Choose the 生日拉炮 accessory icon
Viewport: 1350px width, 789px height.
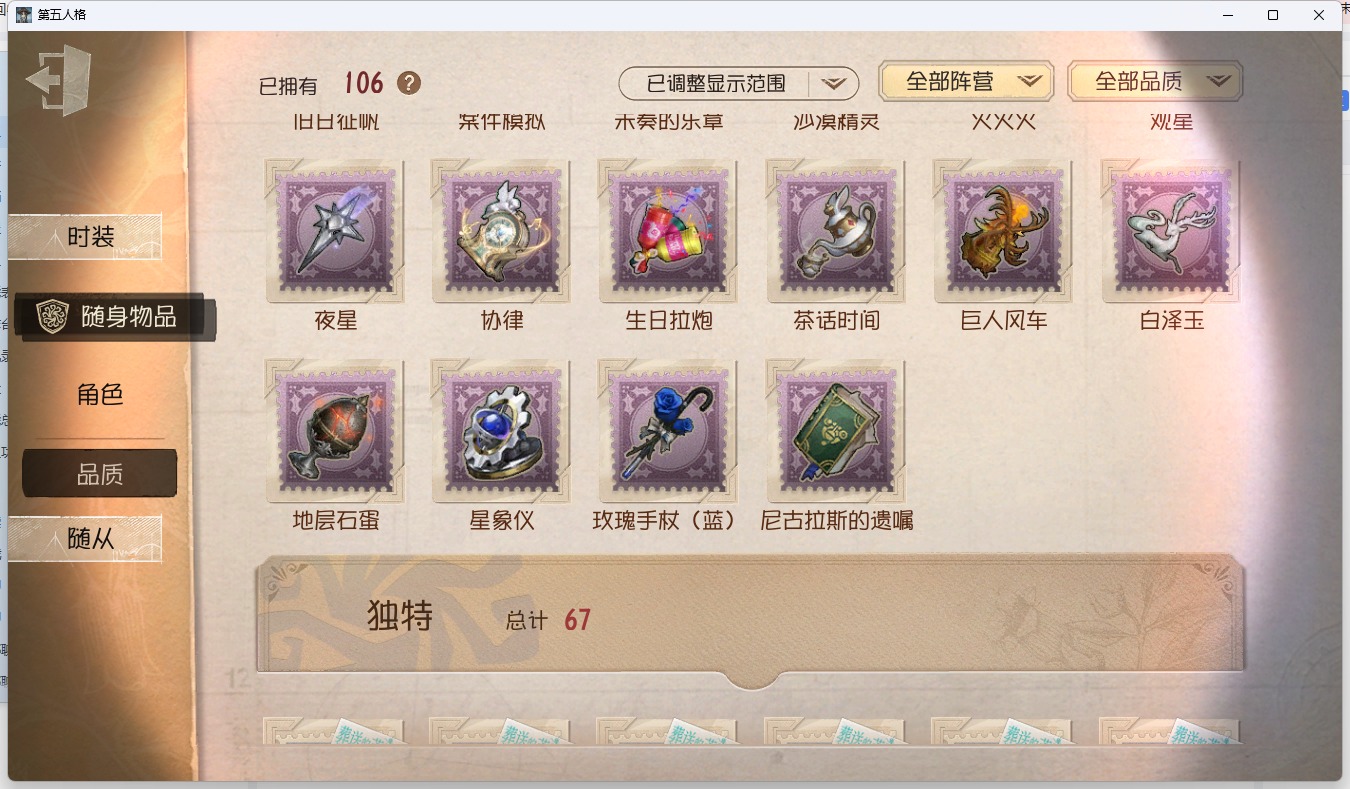point(669,231)
